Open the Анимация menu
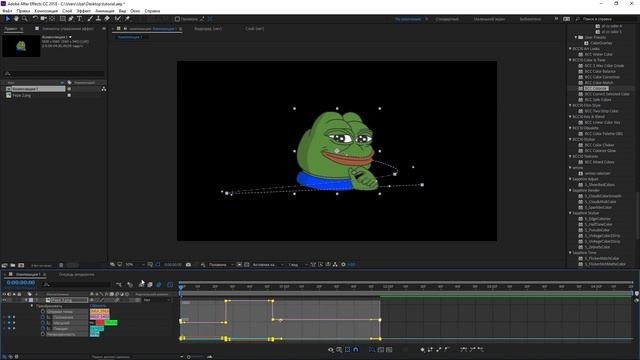Viewport: 640px width, 360px height. (x=104, y=11)
